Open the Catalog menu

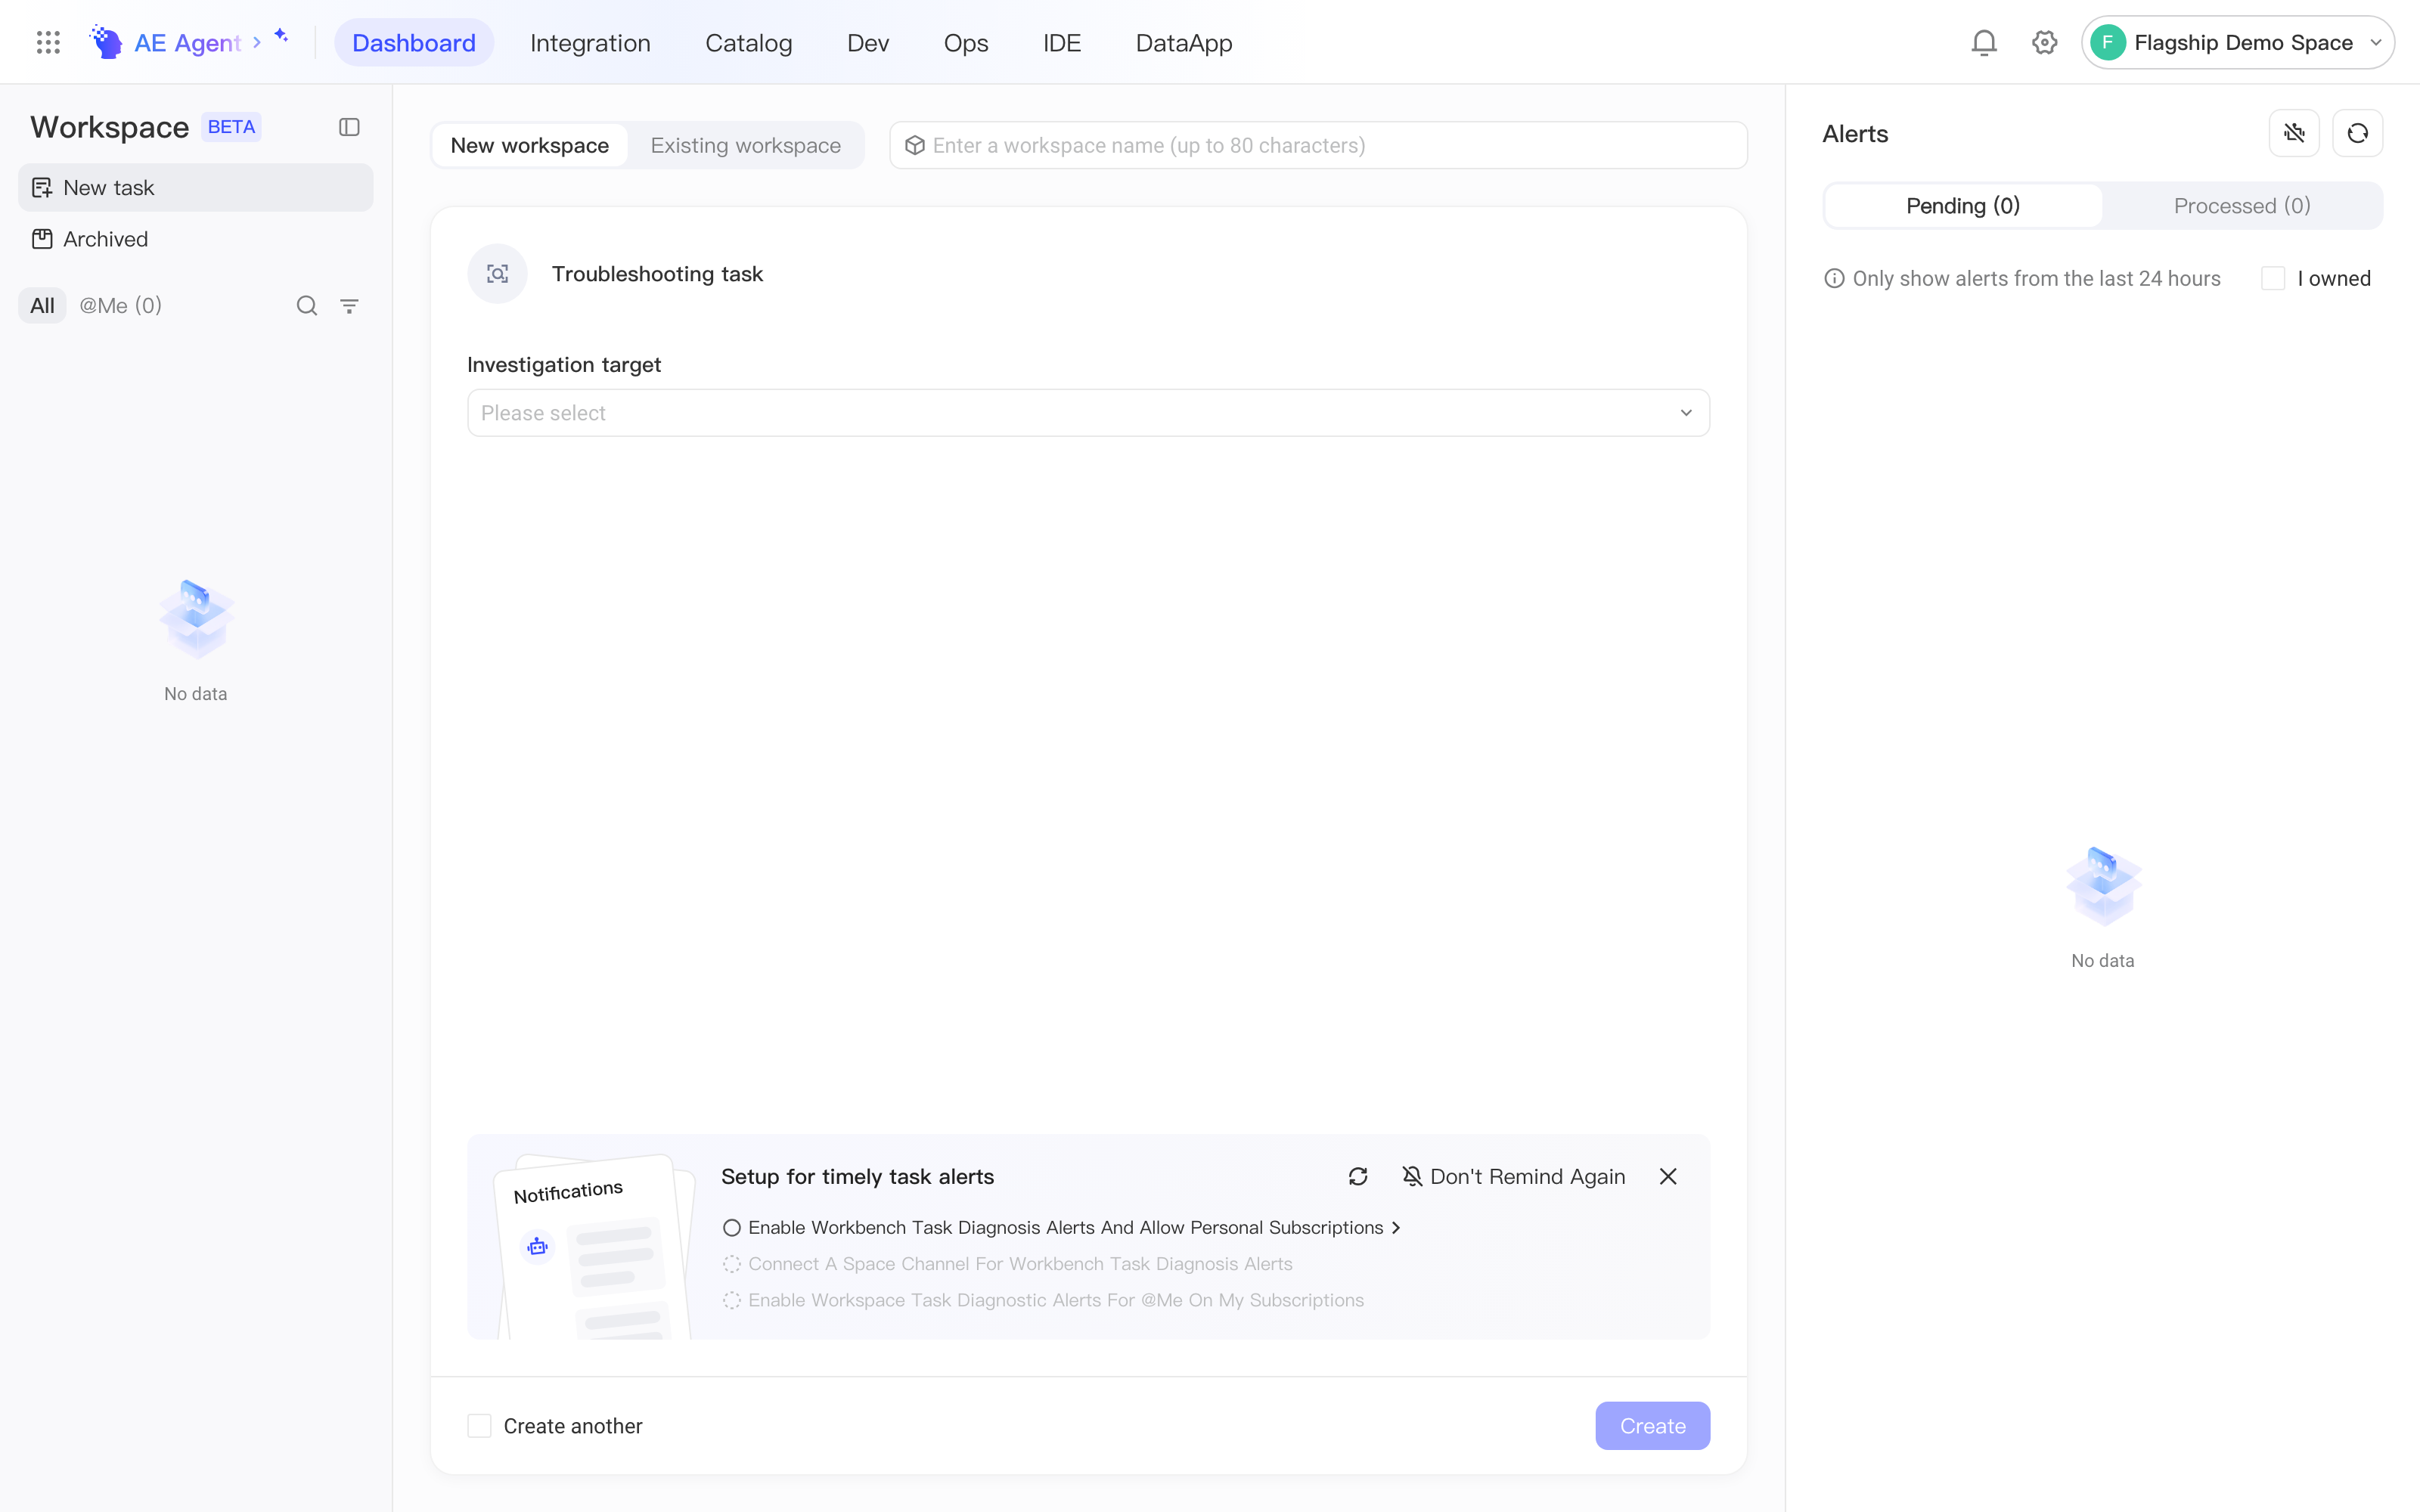tap(748, 42)
